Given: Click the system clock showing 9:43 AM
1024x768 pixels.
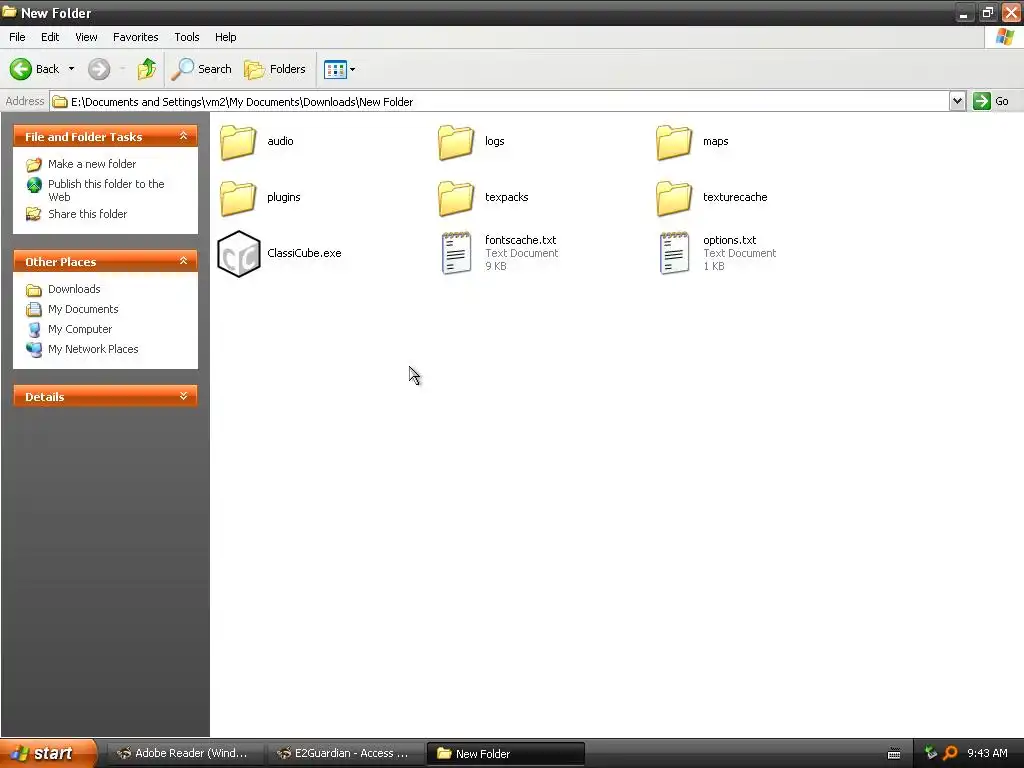Looking at the screenshot, I should click(987, 753).
